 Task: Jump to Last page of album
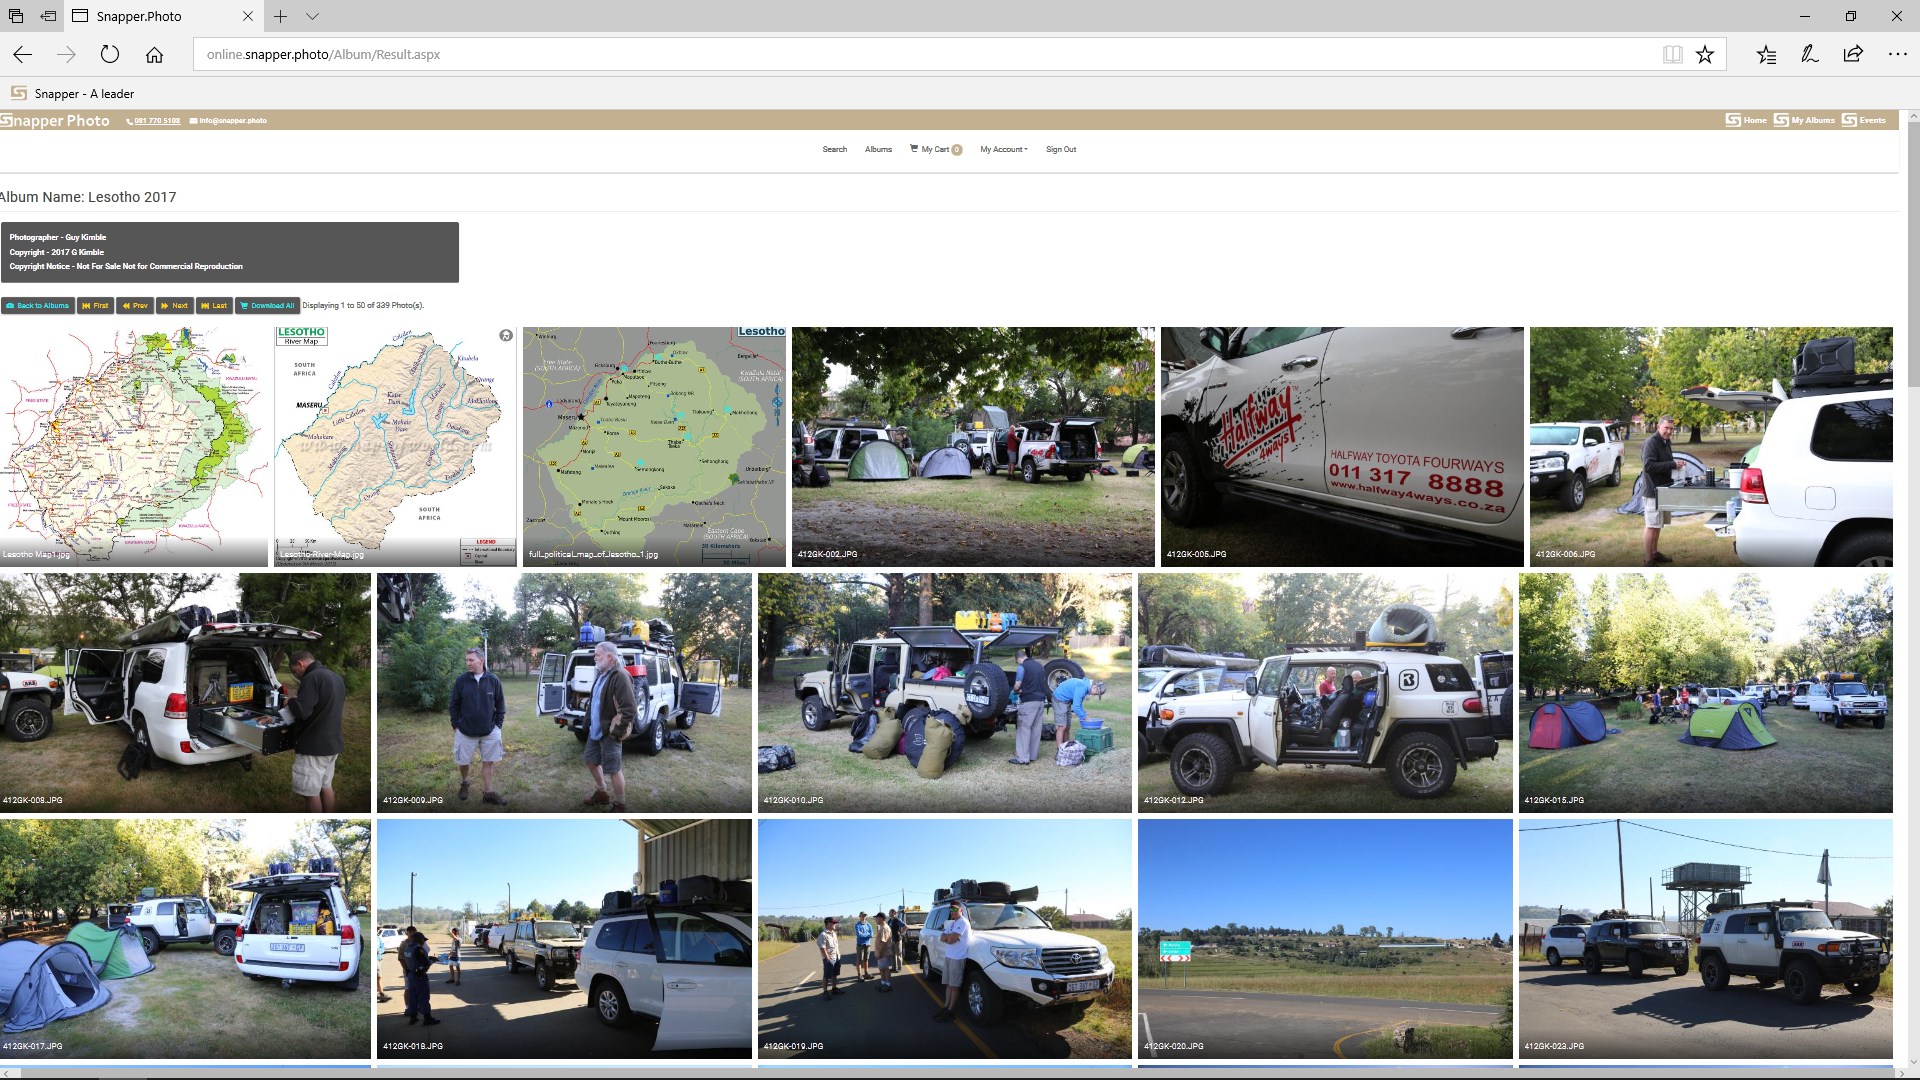coord(214,306)
